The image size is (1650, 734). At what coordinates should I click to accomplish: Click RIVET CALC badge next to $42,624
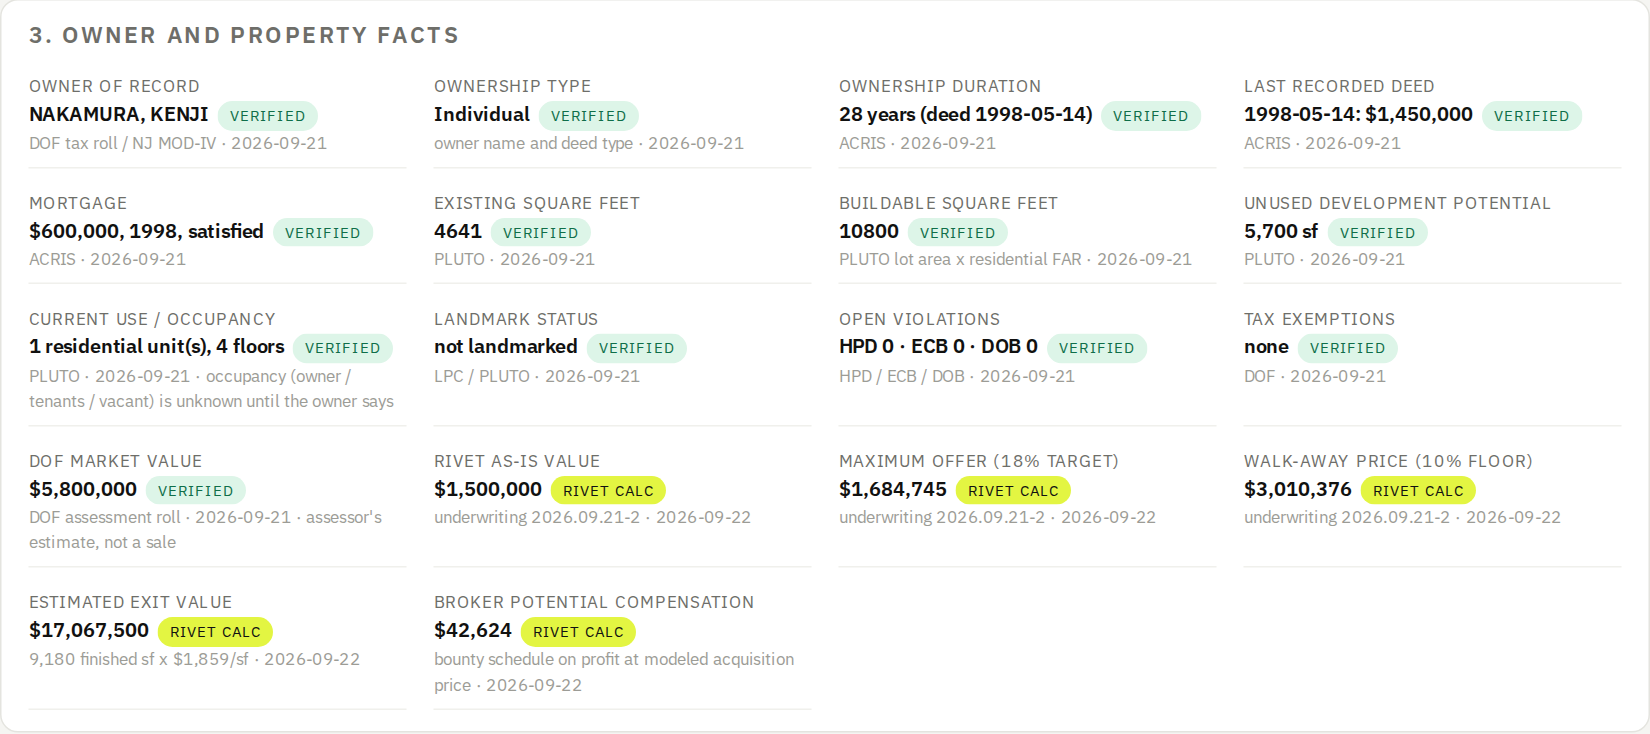click(x=578, y=632)
